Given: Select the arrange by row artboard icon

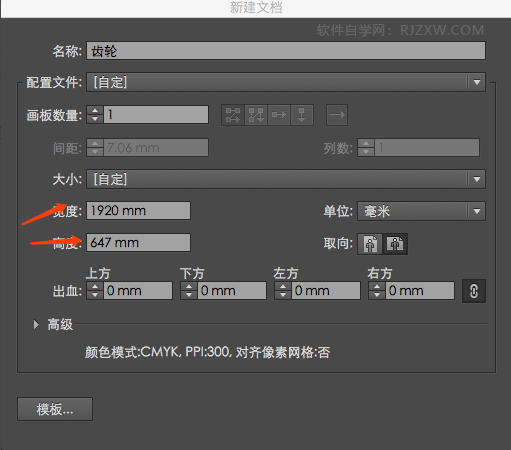Looking at the screenshot, I should [x=279, y=115].
